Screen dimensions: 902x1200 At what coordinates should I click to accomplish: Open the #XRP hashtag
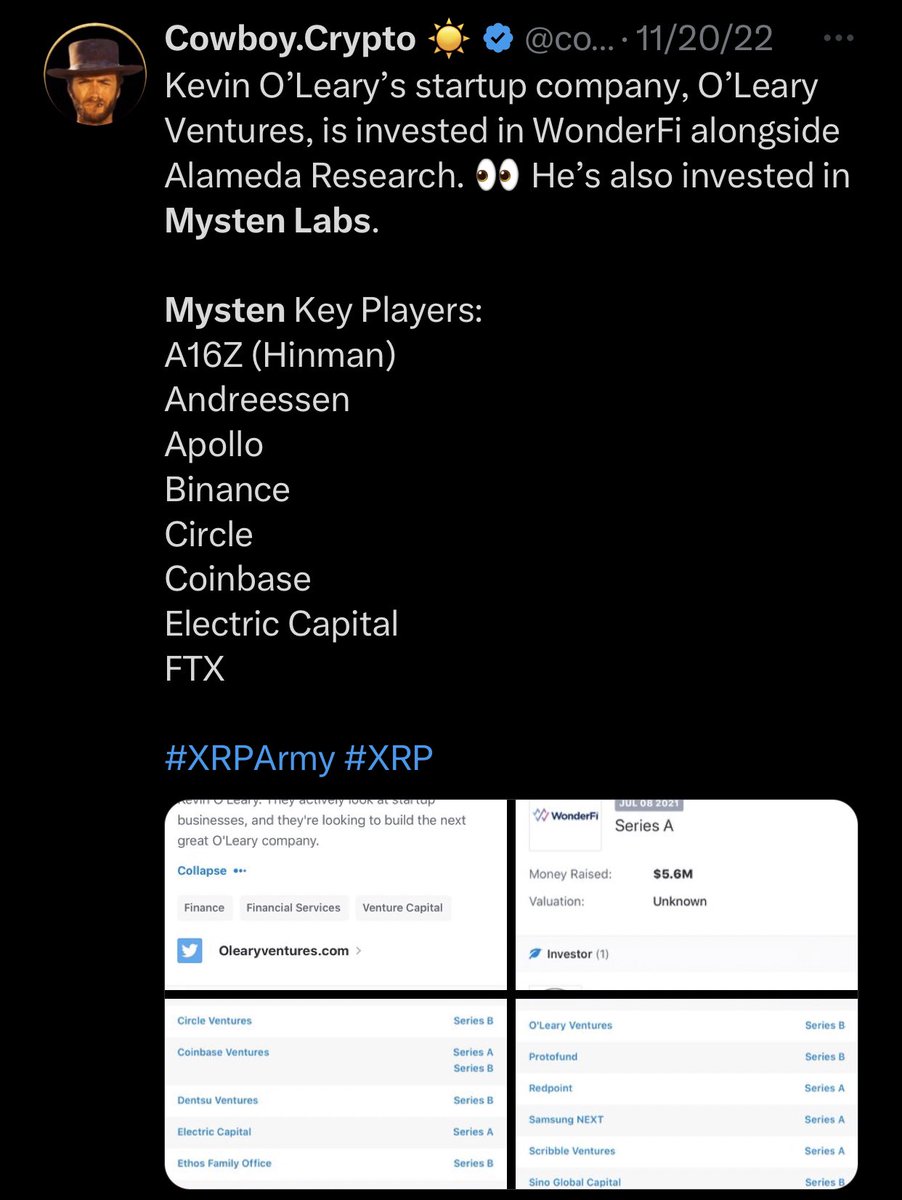pos(388,758)
